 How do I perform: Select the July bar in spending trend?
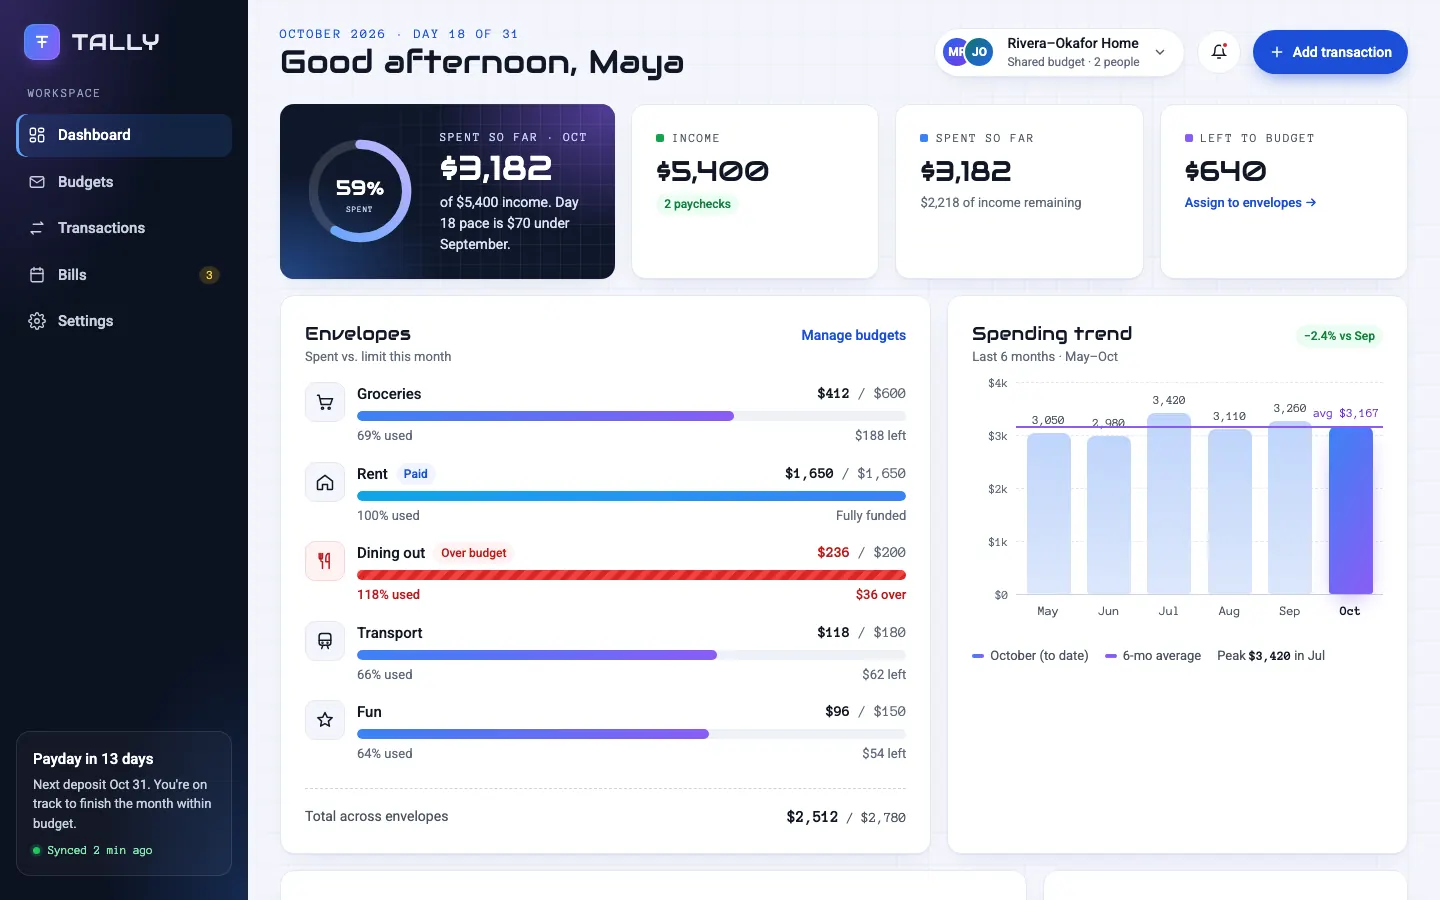click(1169, 504)
